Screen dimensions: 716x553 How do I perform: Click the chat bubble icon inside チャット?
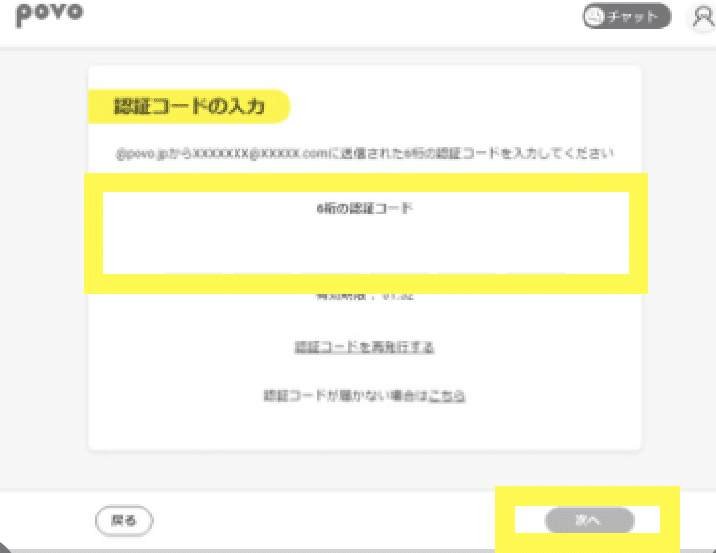pos(595,16)
